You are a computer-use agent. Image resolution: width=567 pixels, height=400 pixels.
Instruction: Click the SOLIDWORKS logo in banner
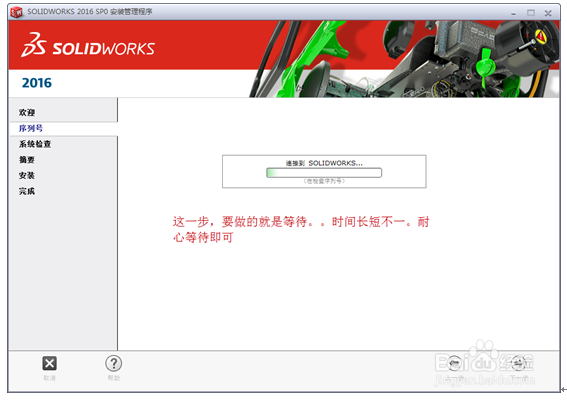coord(88,45)
